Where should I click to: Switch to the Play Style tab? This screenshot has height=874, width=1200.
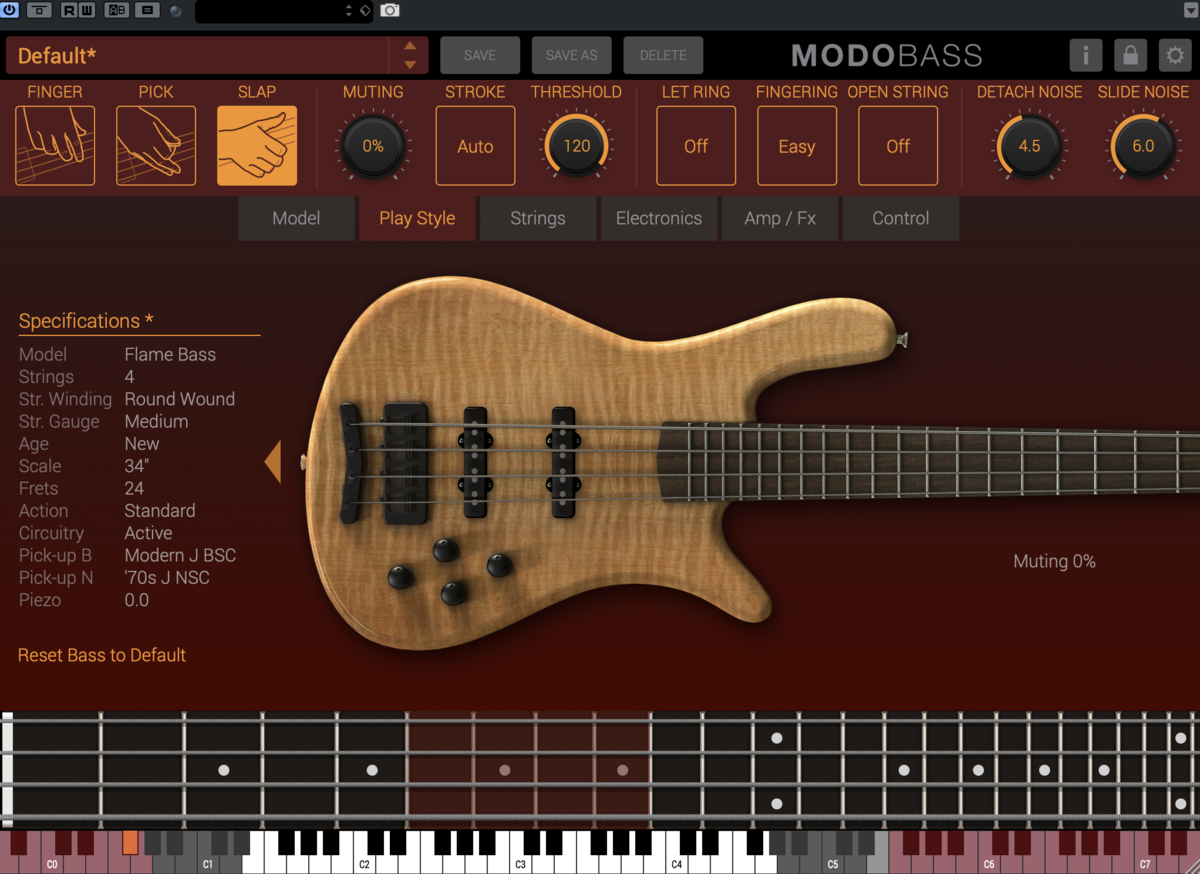[x=417, y=218]
